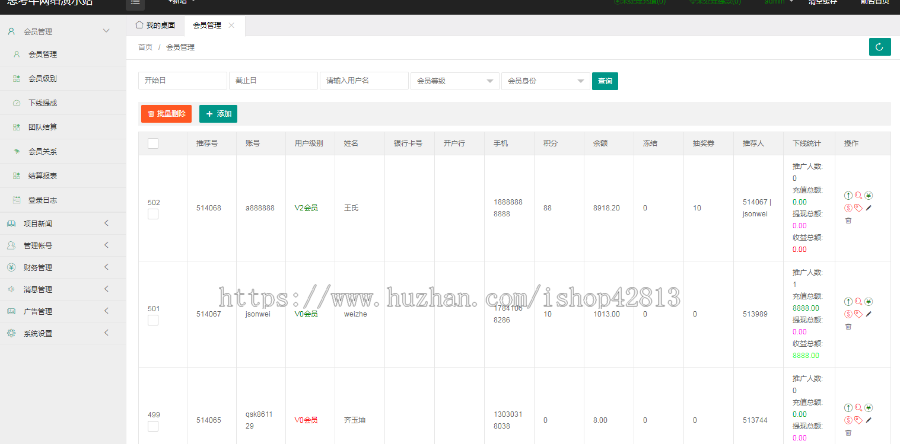Screen dimensions: 900x444
Task: Click referrer value 513989
Action: click(755, 314)
